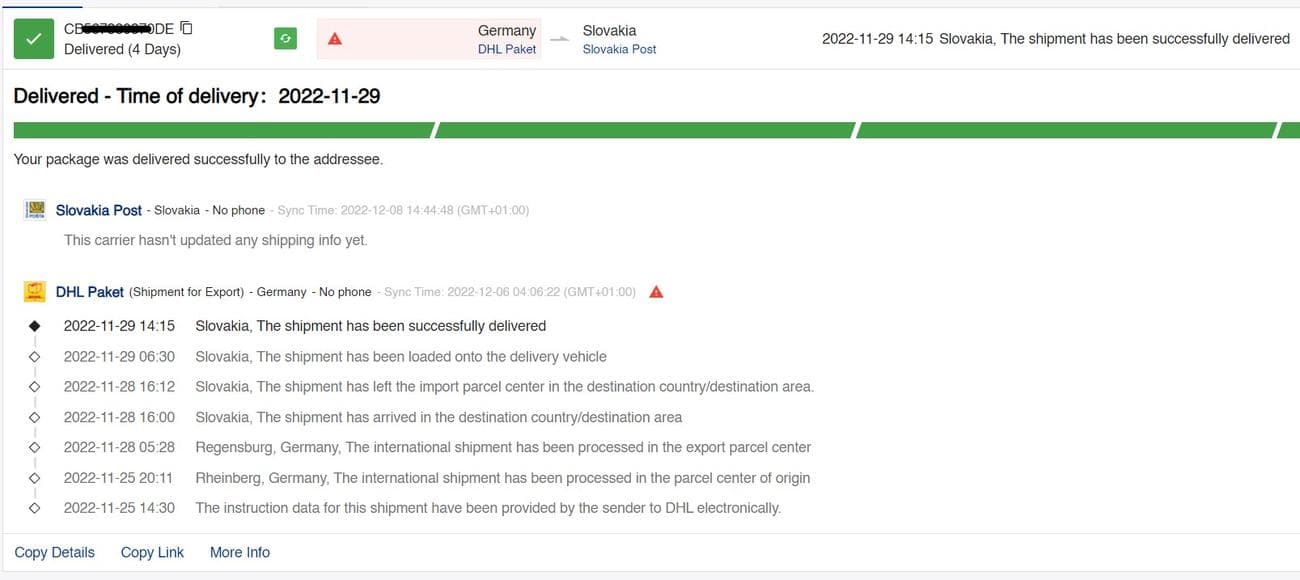
Task: Click the Slovakia Post carrier section heading
Action: (x=99, y=210)
